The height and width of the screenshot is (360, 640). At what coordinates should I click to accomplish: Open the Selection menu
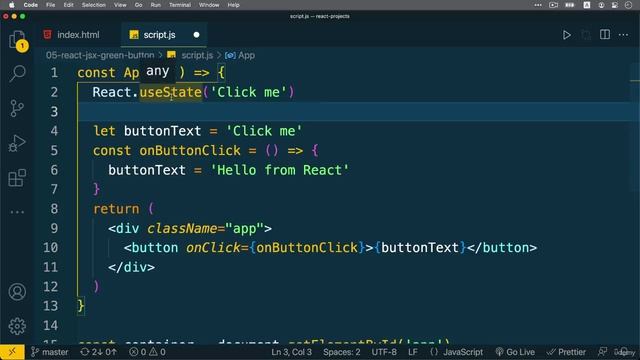click(93, 5)
